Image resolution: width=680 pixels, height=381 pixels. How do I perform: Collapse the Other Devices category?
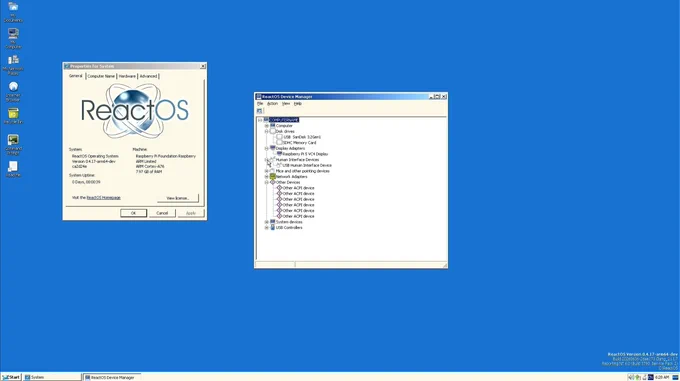pyautogui.click(x=267, y=182)
